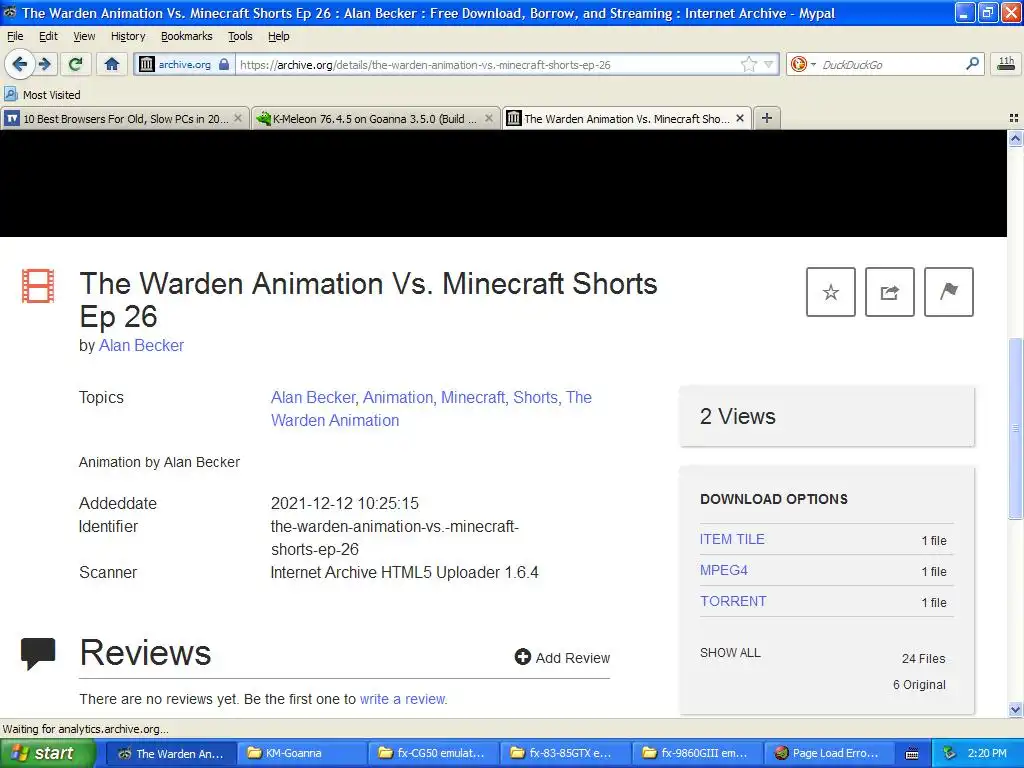Open the 11h toolbar button
The width and height of the screenshot is (1024, 768).
point(1006,64)
